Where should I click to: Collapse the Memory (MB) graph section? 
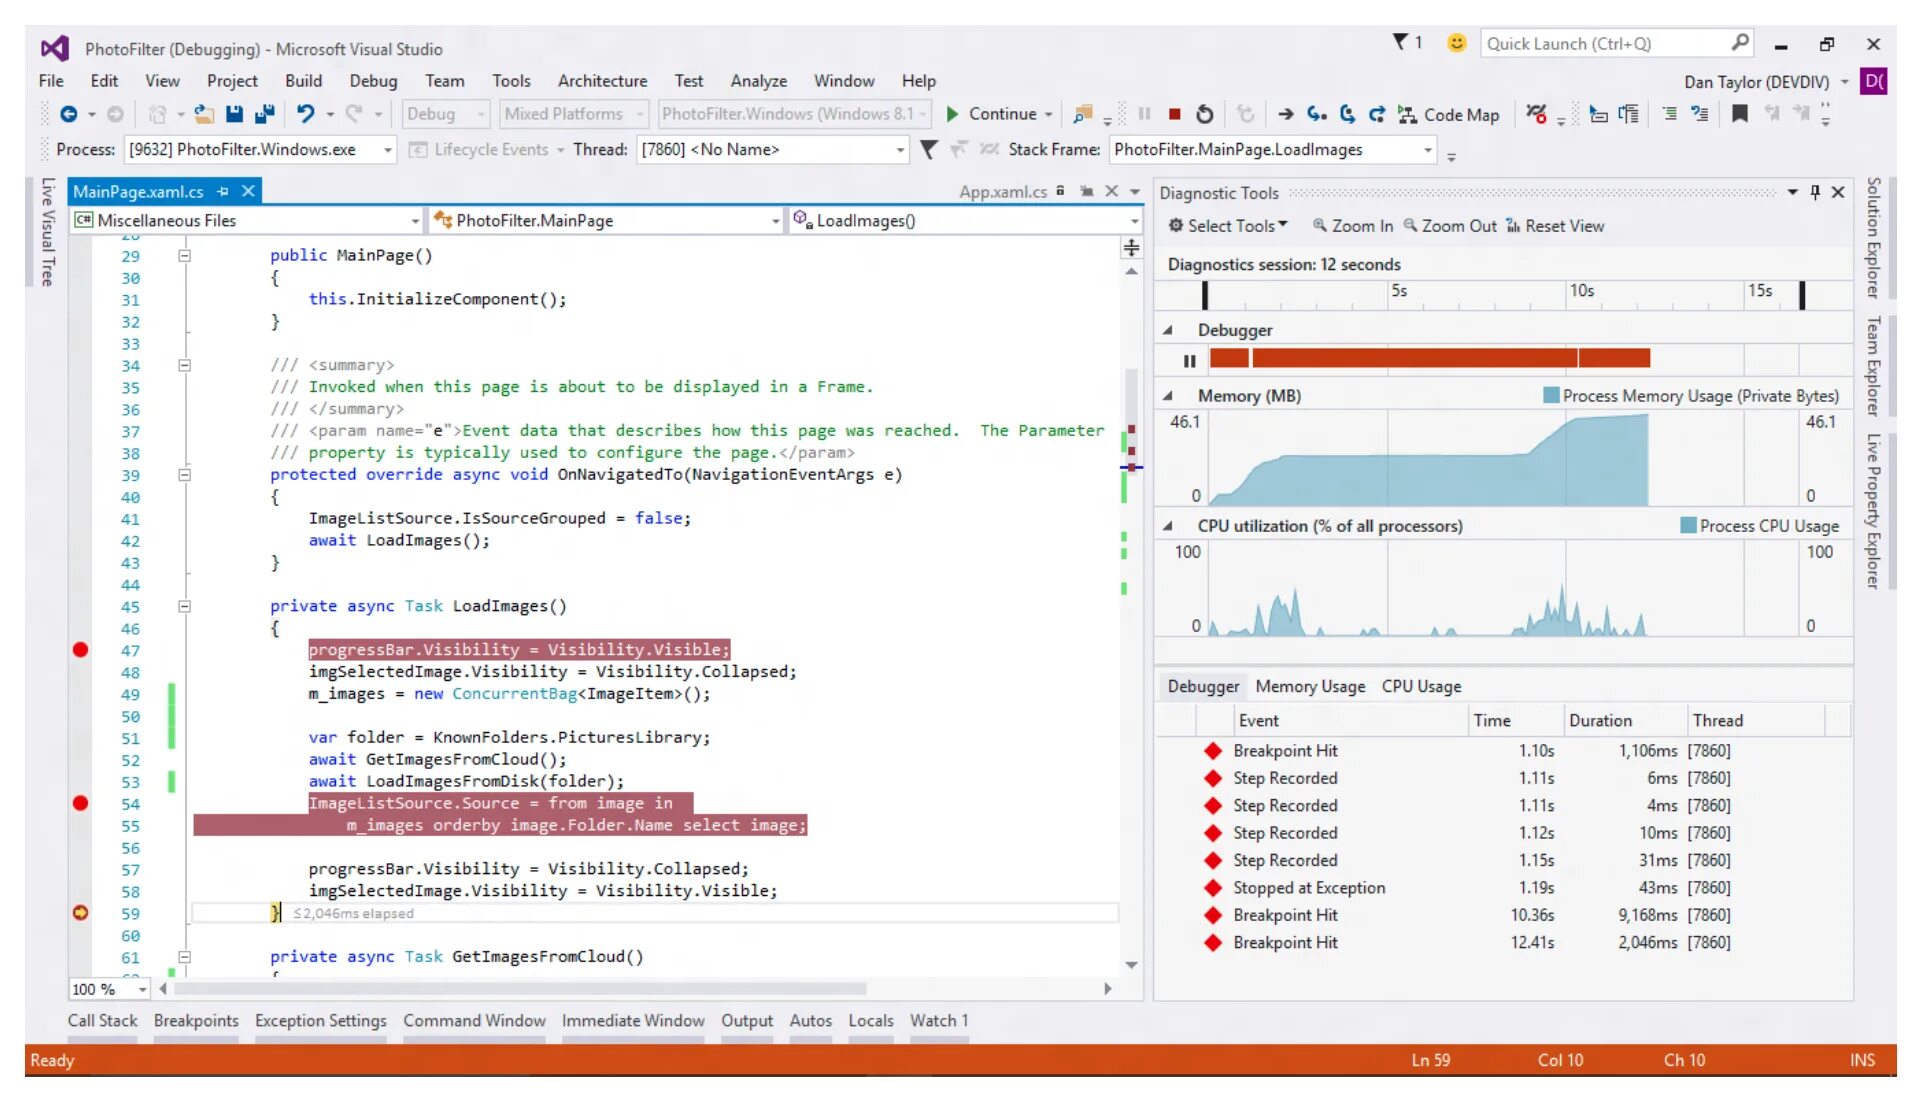[1167, 396]
